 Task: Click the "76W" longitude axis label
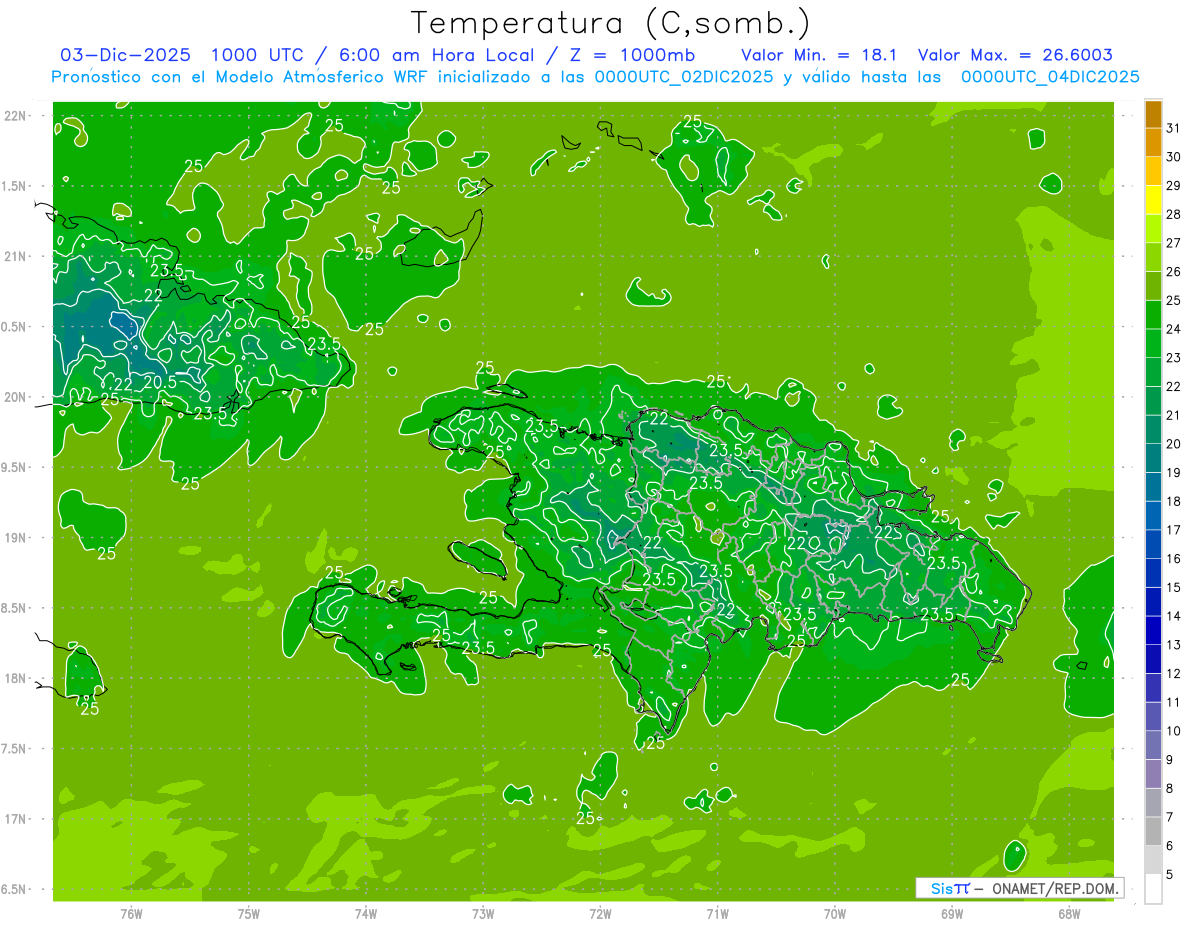131,913
